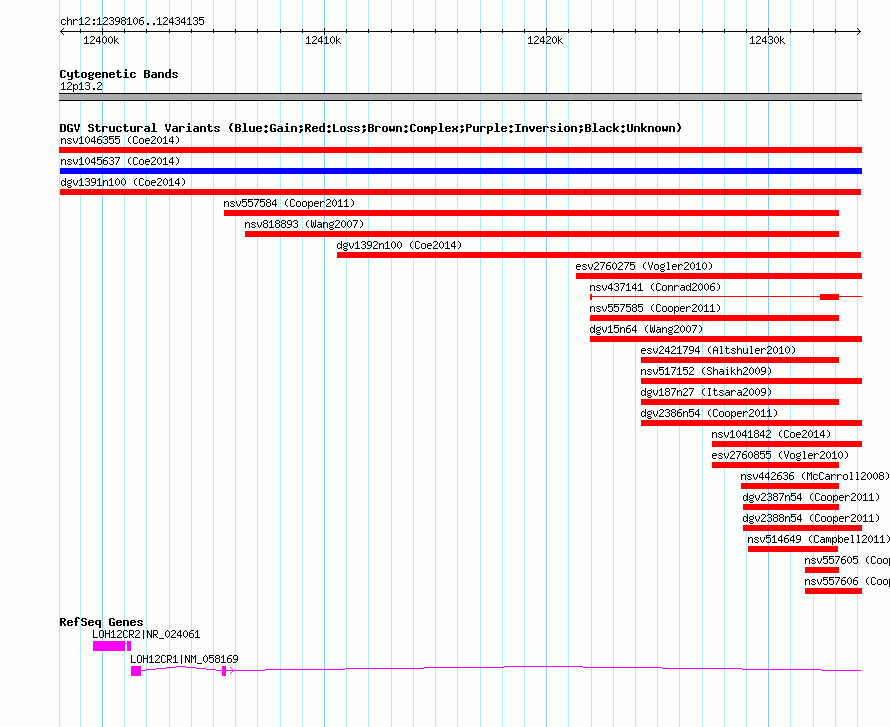Click the DGV Structural Variants track title
Screen dimensions: 890x727
point(370,128)
